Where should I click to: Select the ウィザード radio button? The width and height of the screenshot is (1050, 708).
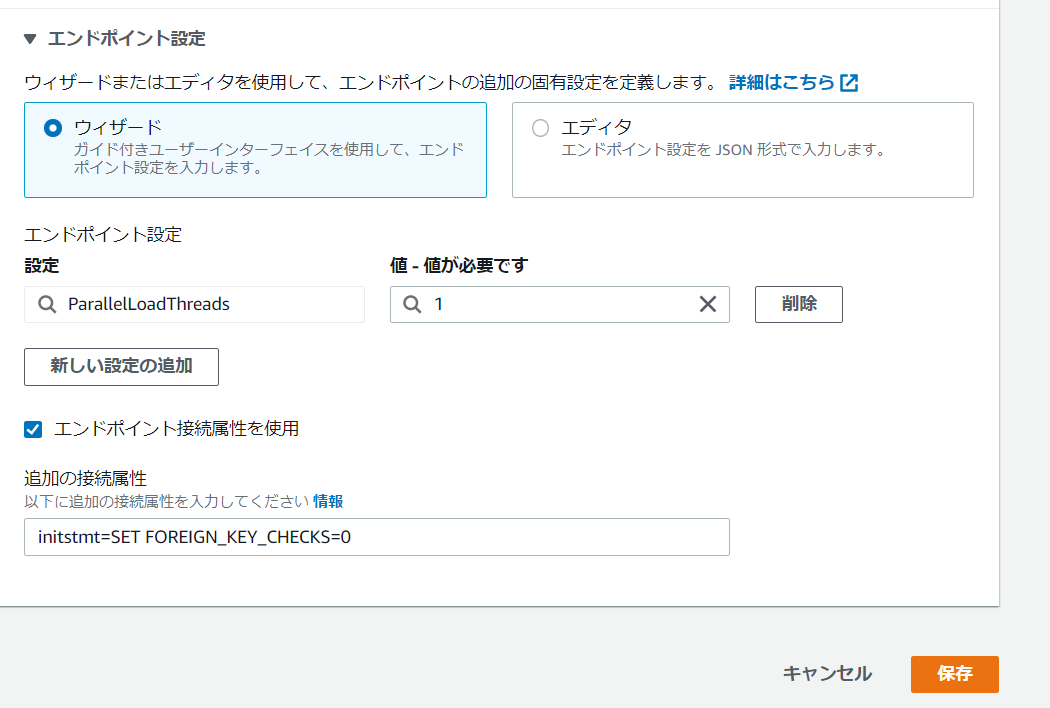(53, 128)
